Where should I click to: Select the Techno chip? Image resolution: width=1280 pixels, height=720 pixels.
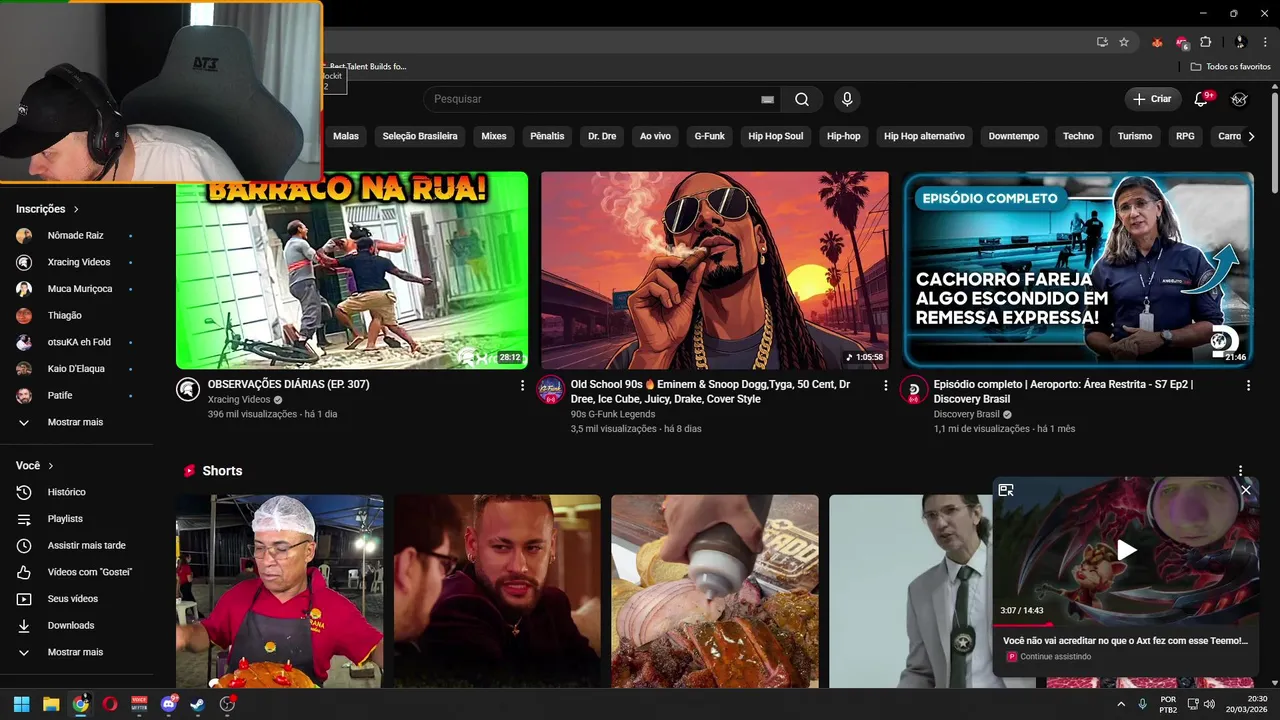(x=1078, y=136)
